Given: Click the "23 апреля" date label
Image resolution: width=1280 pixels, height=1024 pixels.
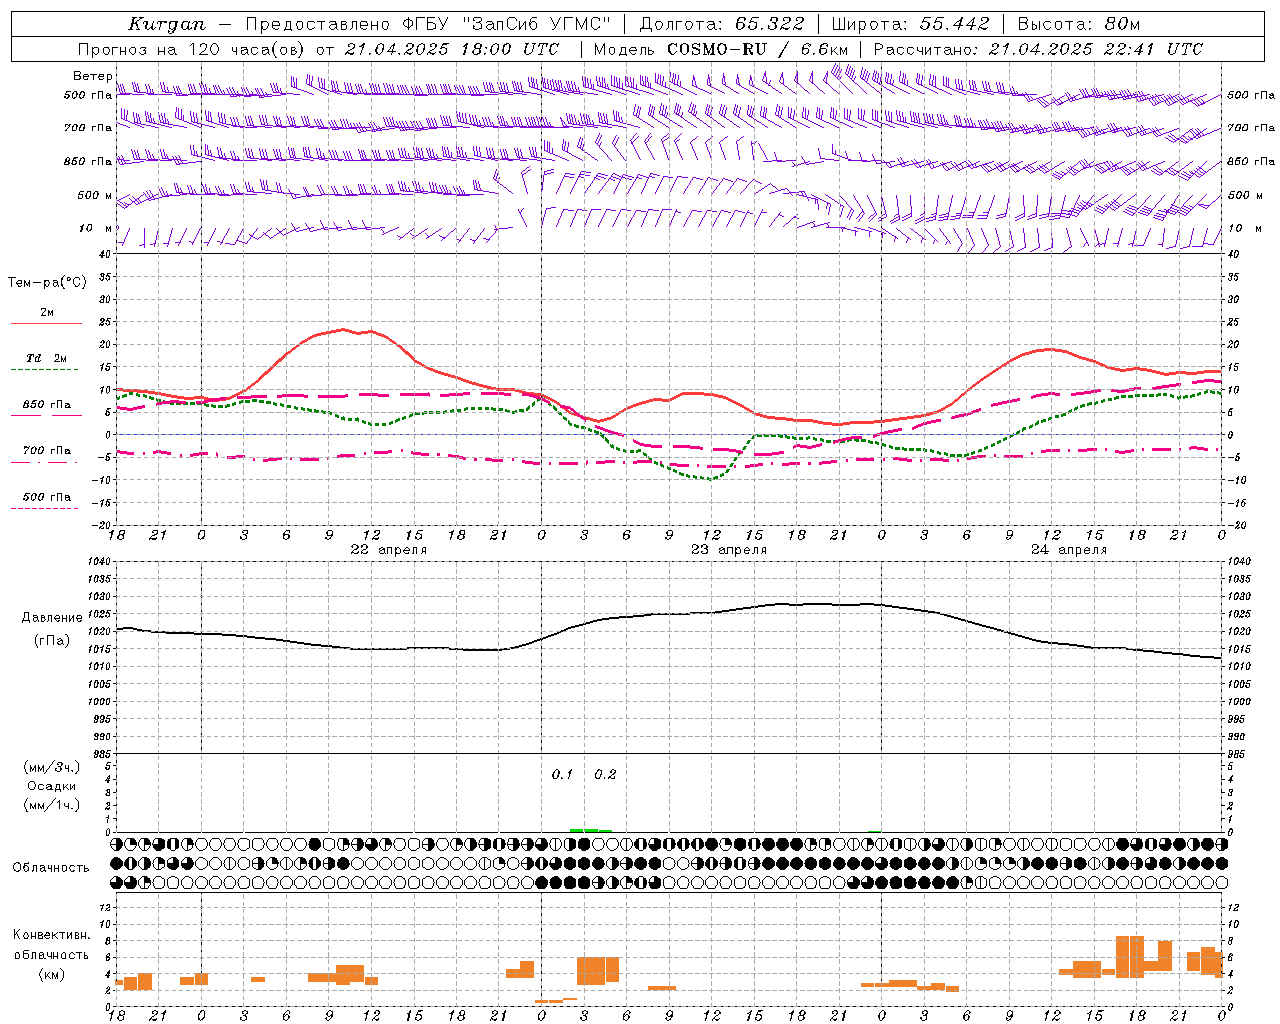Looking at the screenshot, I should click(x=729, y=550).
